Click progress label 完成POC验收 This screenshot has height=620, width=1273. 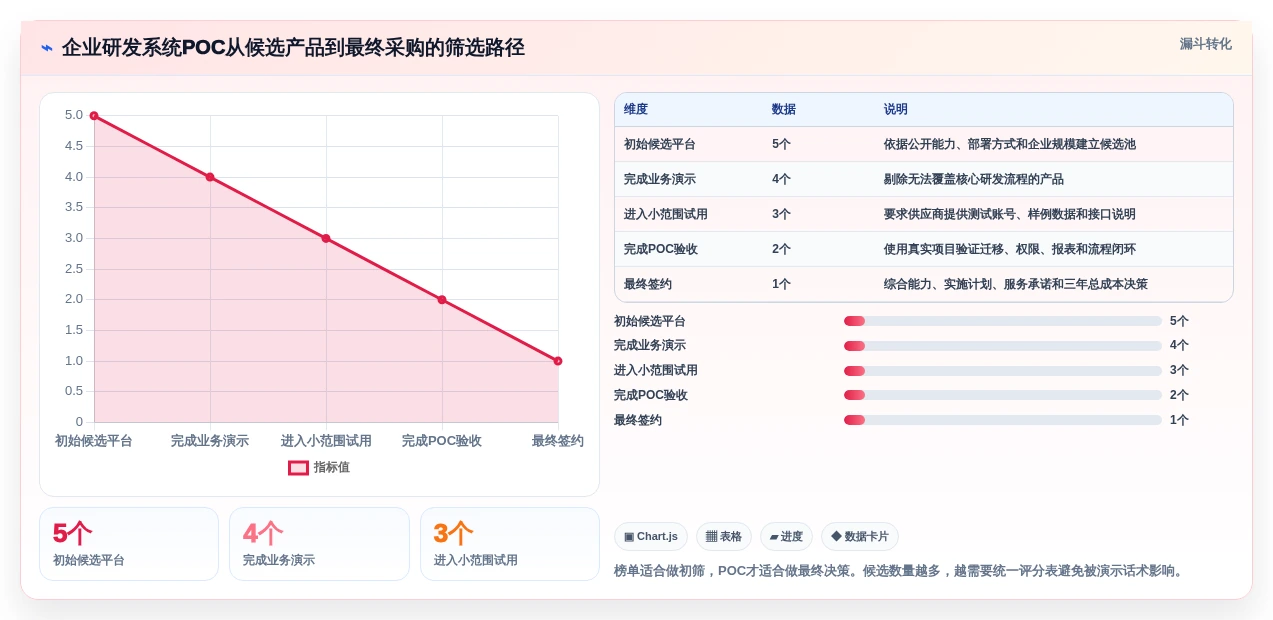click(651, 395)
